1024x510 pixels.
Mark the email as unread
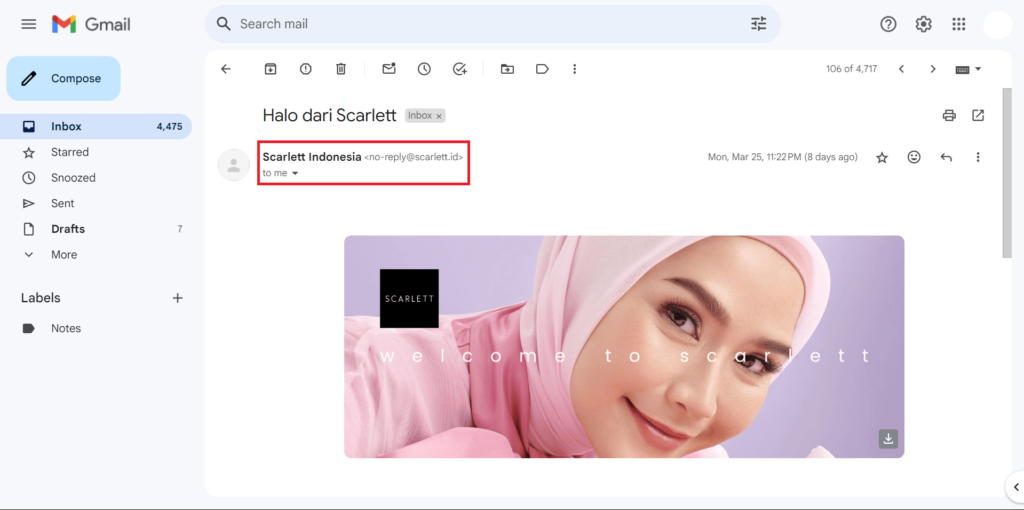click(x=389, y=68)
